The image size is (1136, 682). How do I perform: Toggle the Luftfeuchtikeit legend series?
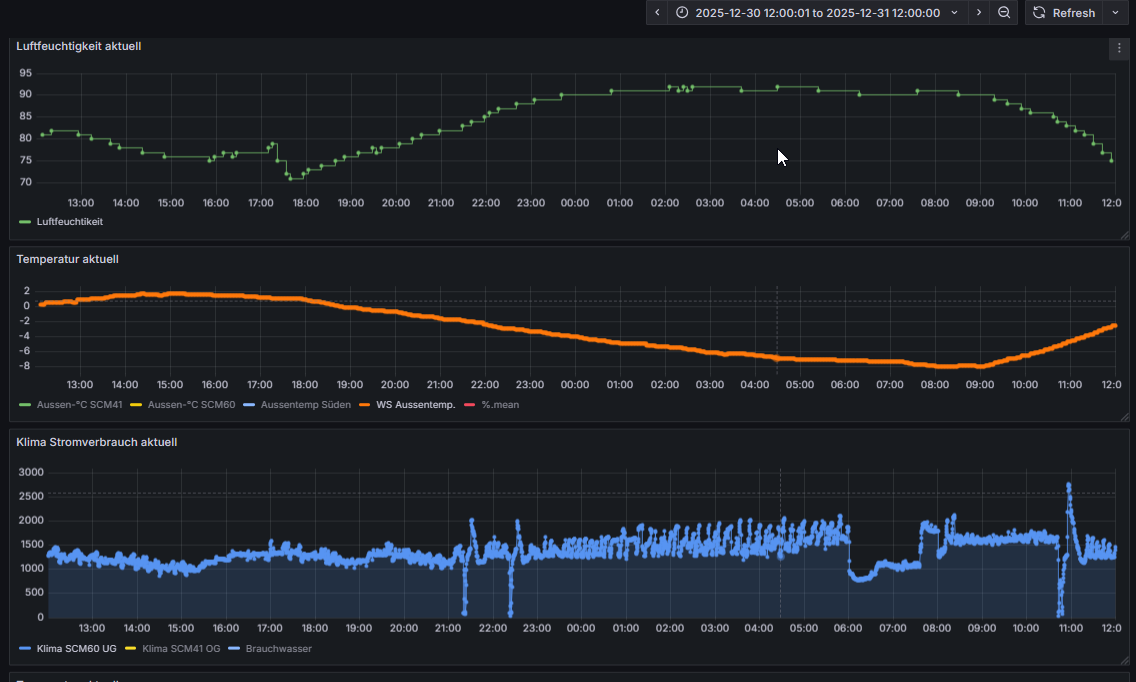click(68, 222)
